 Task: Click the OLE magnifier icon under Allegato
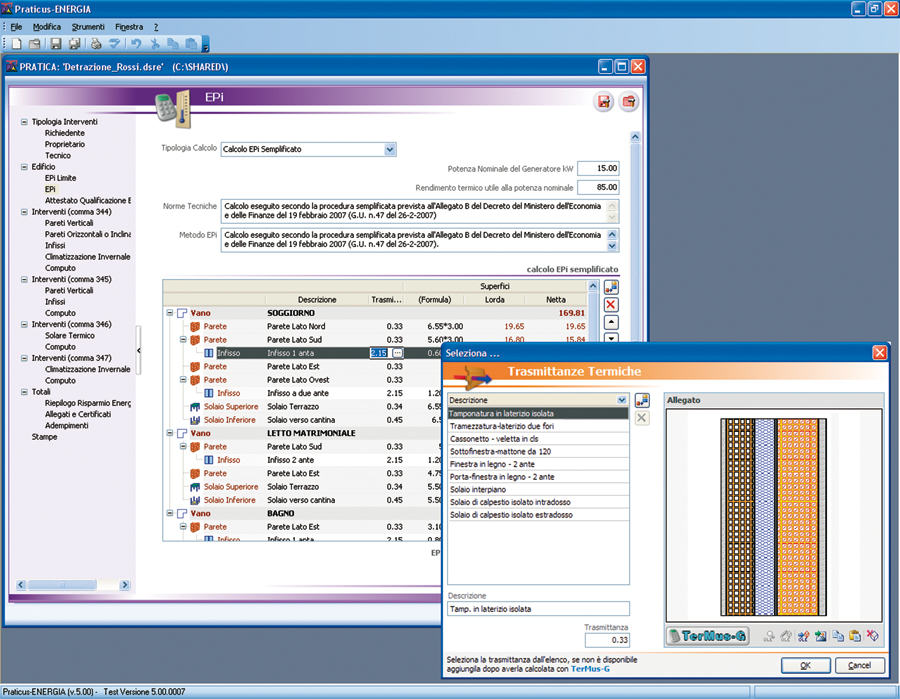click(769, 636)
